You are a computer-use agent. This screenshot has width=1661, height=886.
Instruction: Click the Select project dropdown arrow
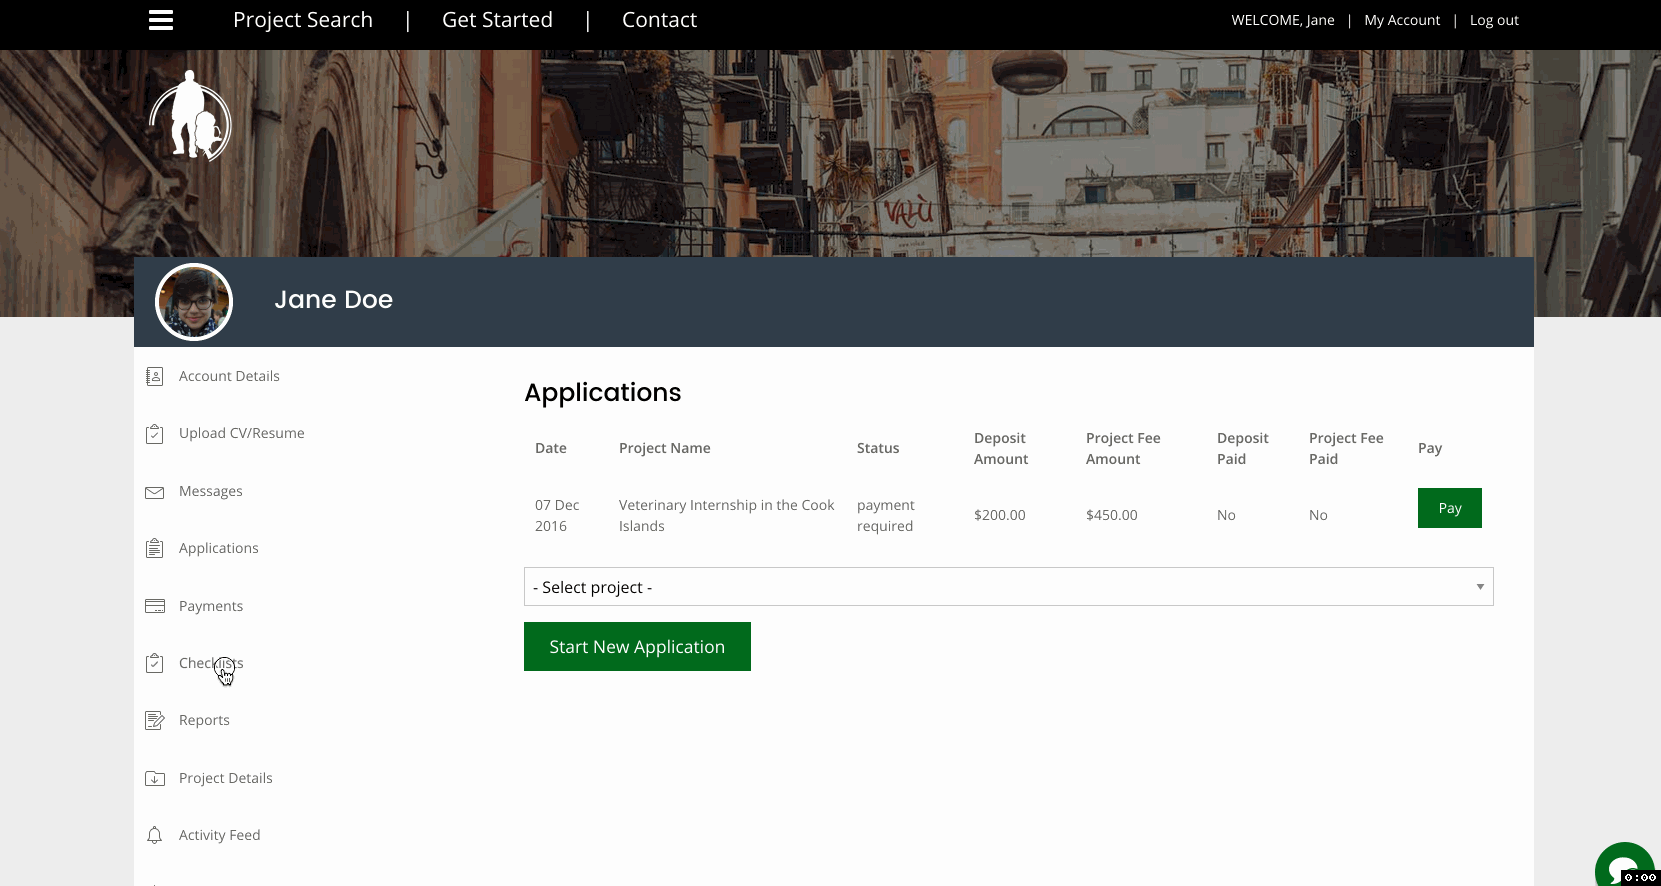(x=1480, y=587)
